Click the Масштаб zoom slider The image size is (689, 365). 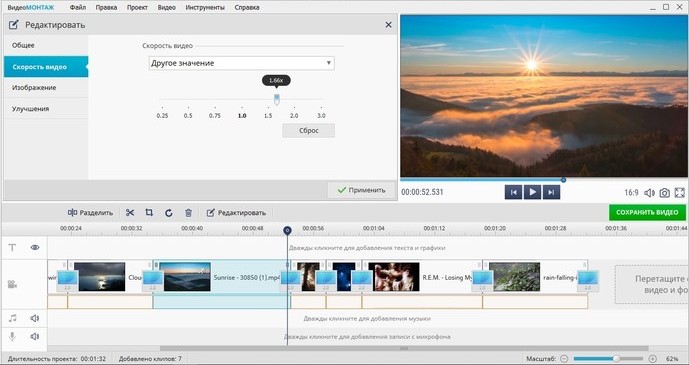608,359
